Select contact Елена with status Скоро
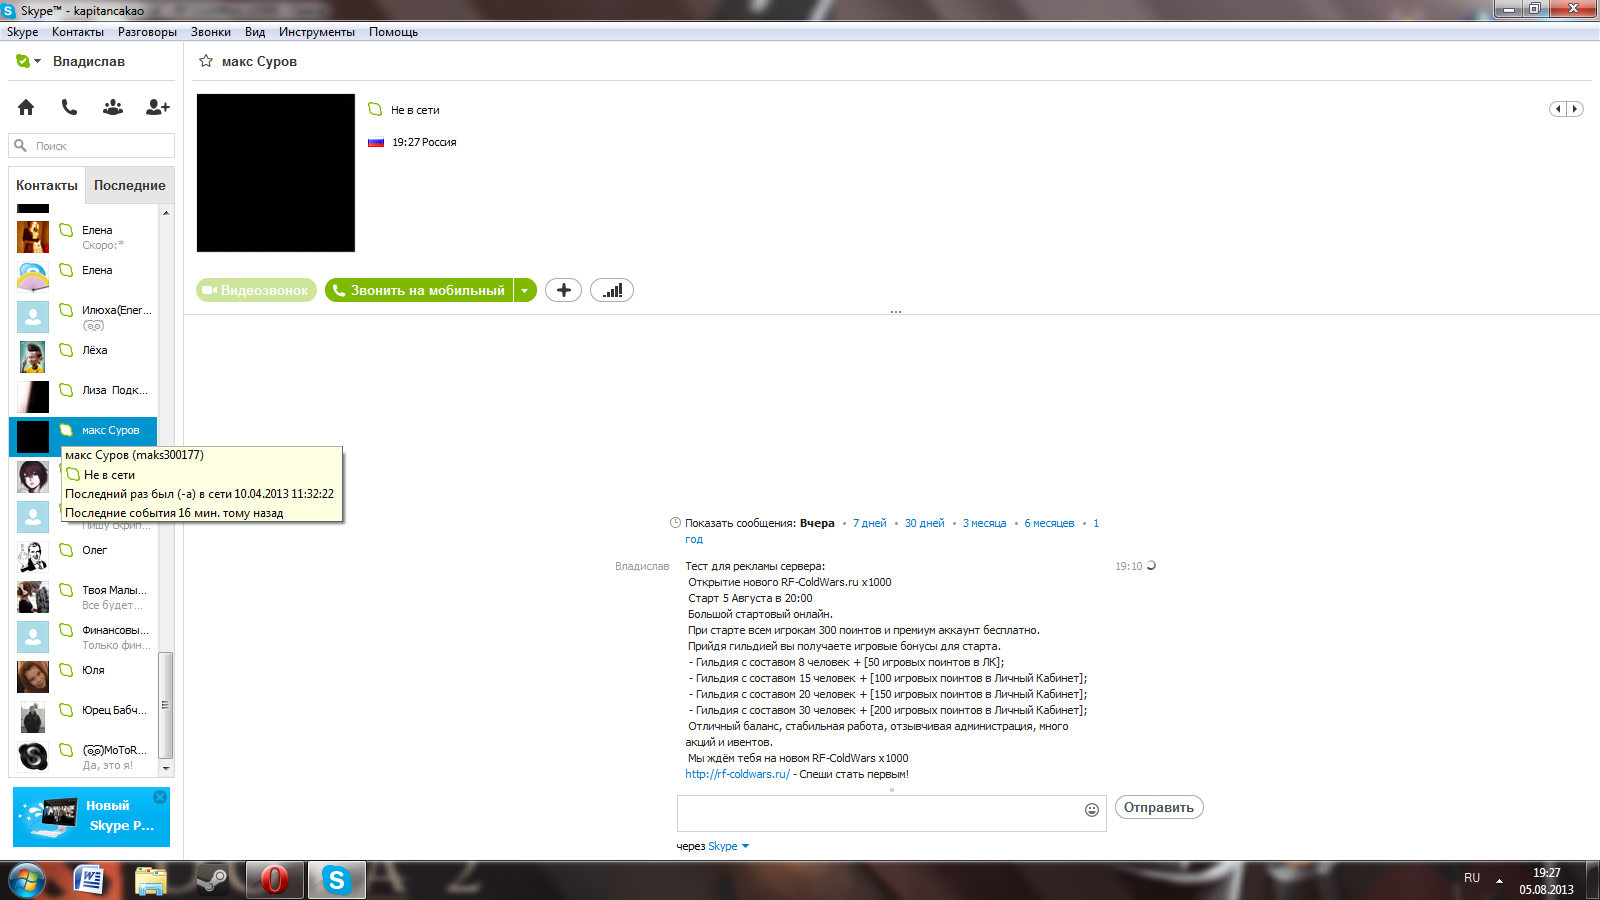The width and height of the screenshot is (1600, 900). coord(84,237)
